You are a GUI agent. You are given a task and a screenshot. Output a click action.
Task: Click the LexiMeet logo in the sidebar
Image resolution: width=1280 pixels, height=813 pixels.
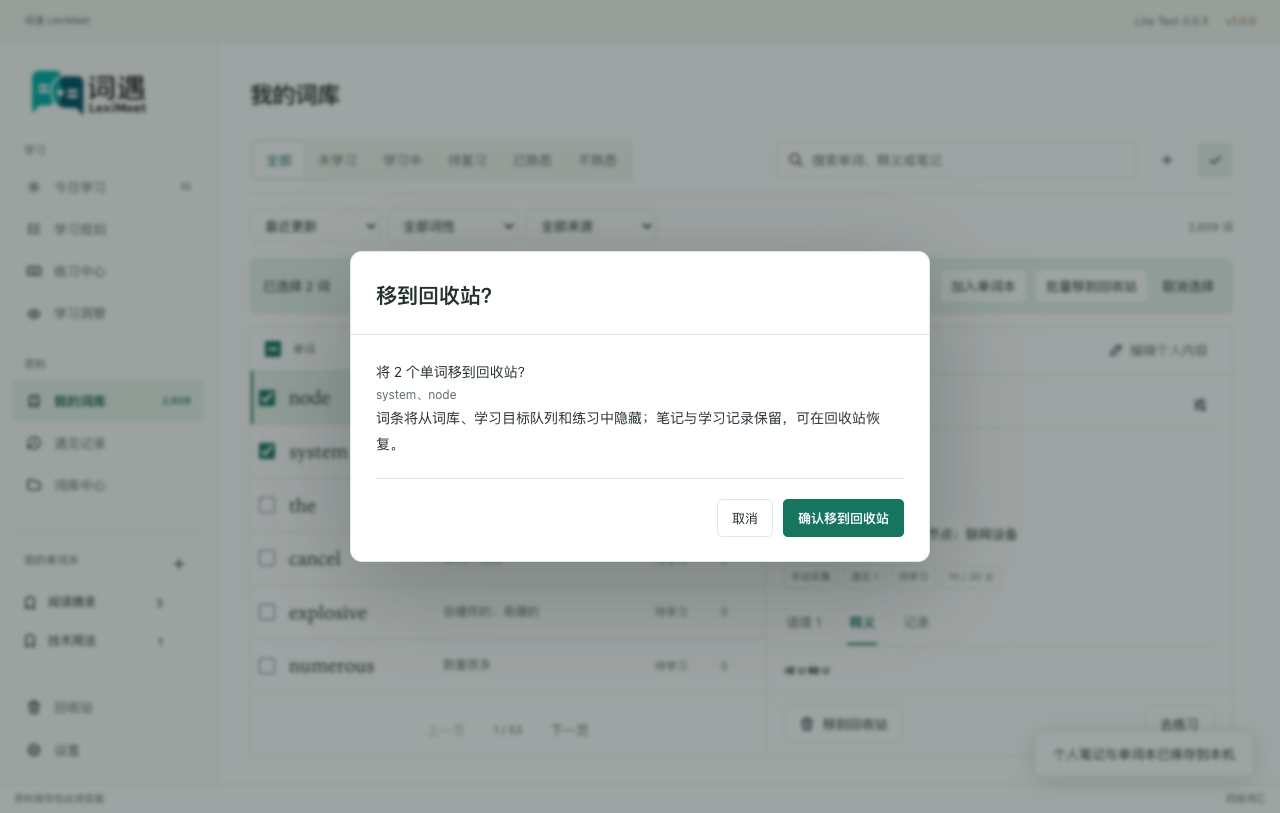pyautogui.click(x=88, y=92)
